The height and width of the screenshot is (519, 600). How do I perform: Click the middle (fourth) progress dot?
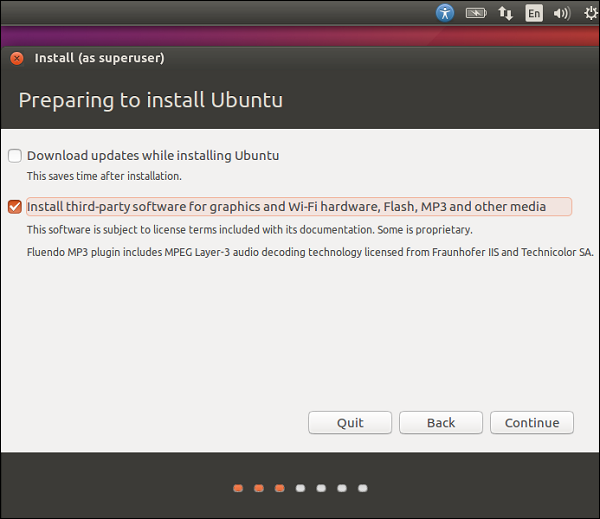pyautogui.click(x=300, y=489)
